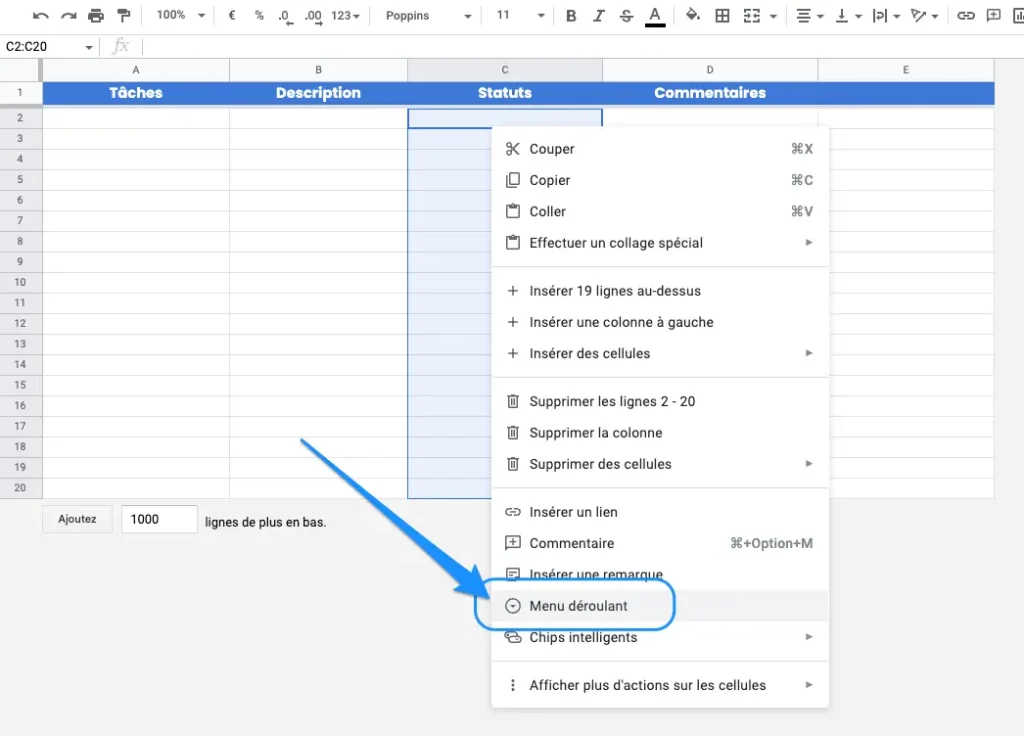
Task: Undo the last action
Action: pyautogui.click(x=40, y=15)
